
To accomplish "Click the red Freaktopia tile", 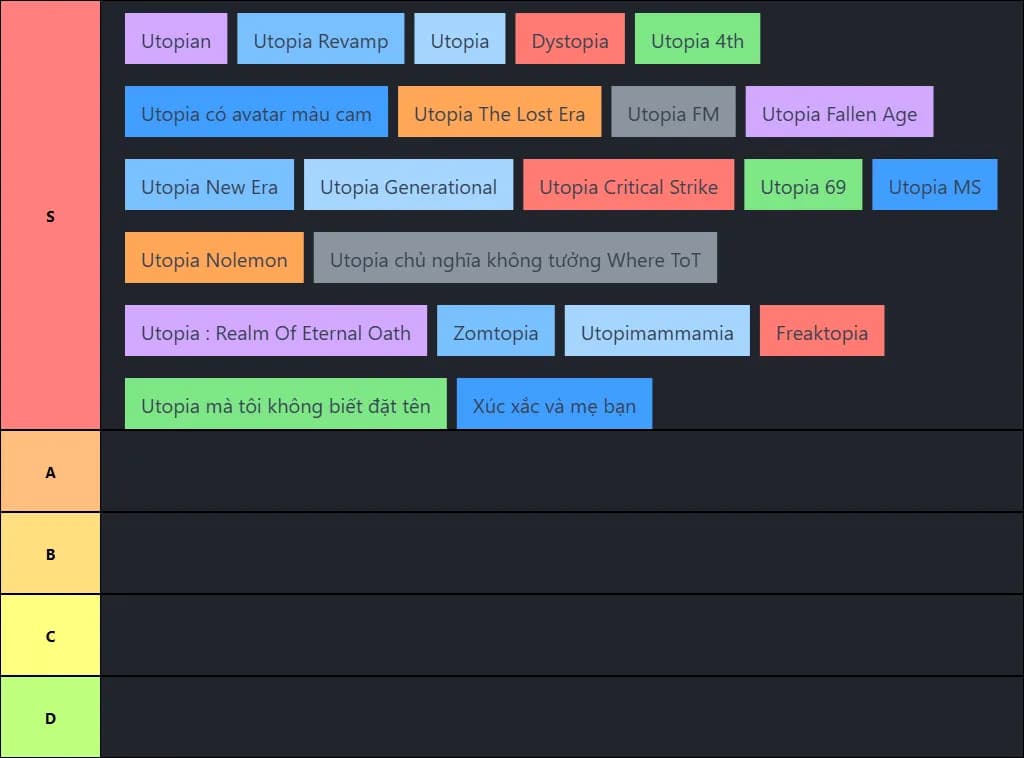I will pyautogui.click(x=822, y=331).
